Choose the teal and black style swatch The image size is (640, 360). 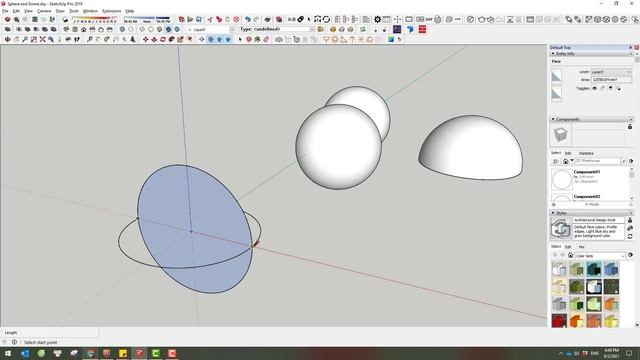(594, 269)
